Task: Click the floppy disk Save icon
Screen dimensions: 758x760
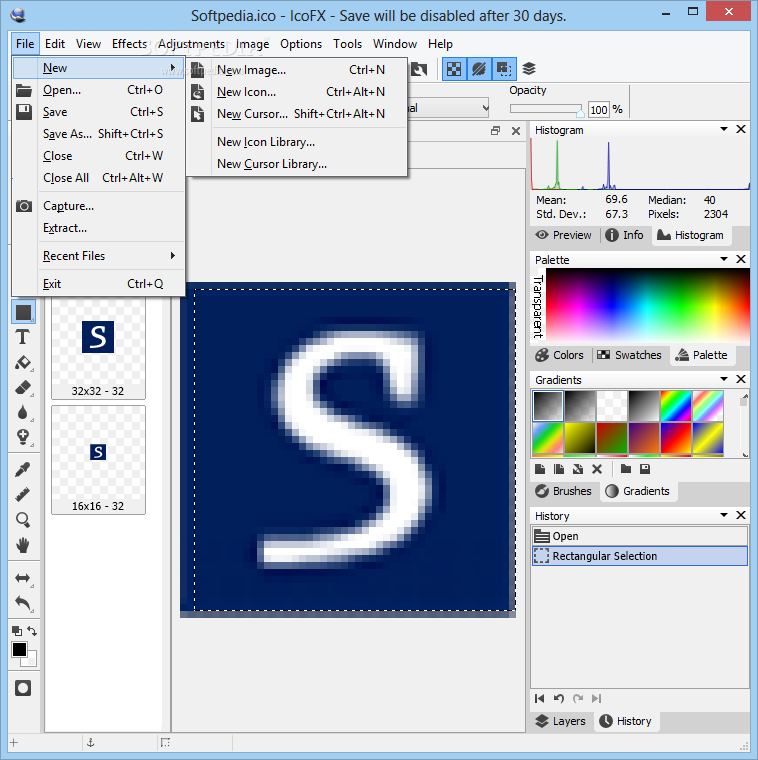Action: [x=24, y=112]
